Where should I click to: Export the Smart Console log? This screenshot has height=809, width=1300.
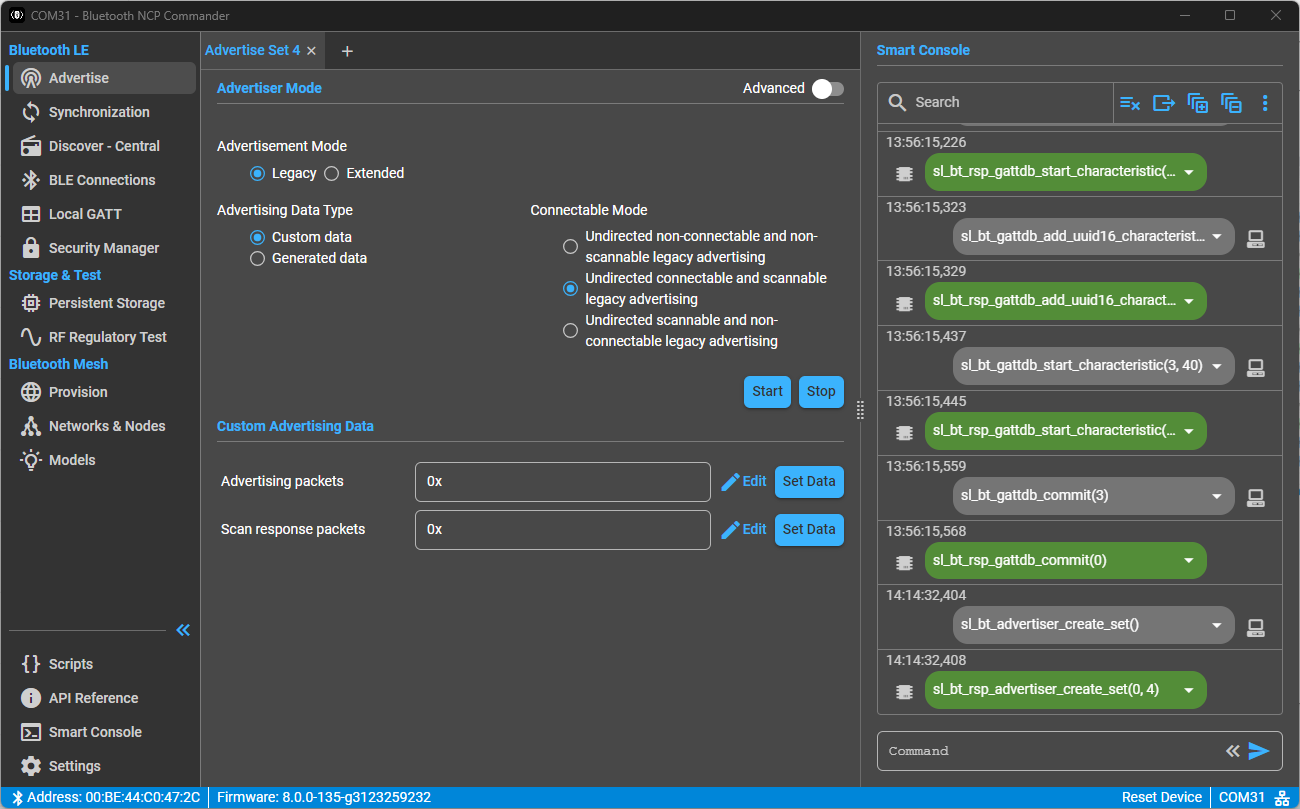(1164, 103)
